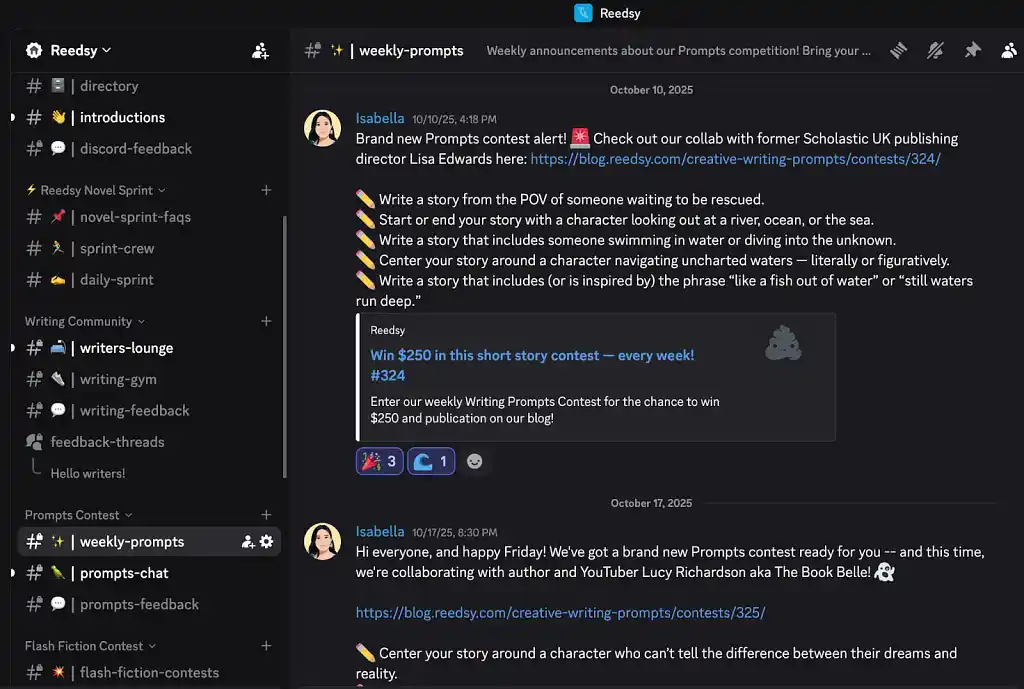
Task: Open the edit channel gear for weekly-prompts
Action: pyautogui.click(x=266, y=541)
